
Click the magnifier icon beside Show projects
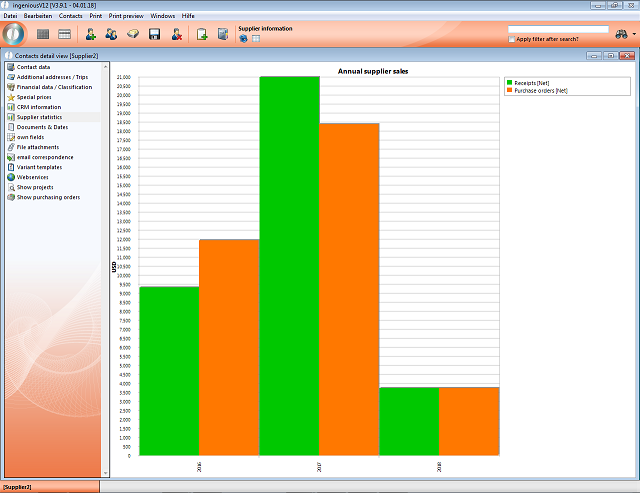[11, 187]
